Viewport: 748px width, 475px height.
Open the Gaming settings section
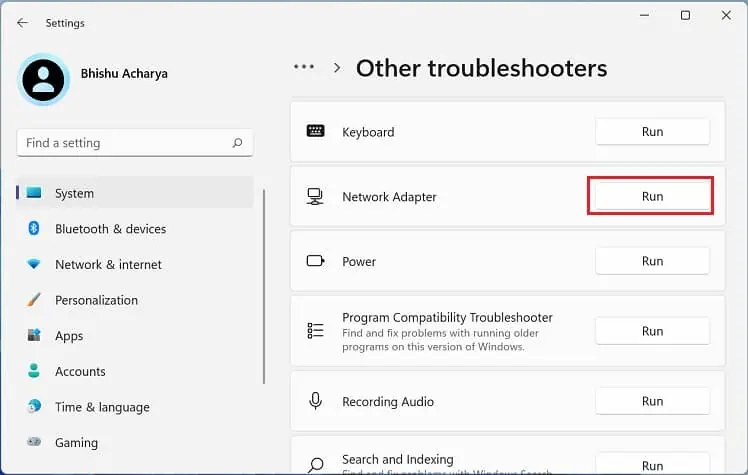pyautogui.click(x=77, y=442)
